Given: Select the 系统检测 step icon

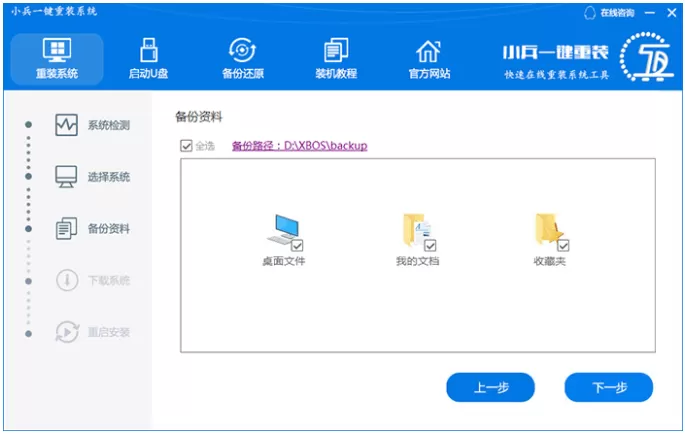Looking at the screenshot, I should [66, 125].
